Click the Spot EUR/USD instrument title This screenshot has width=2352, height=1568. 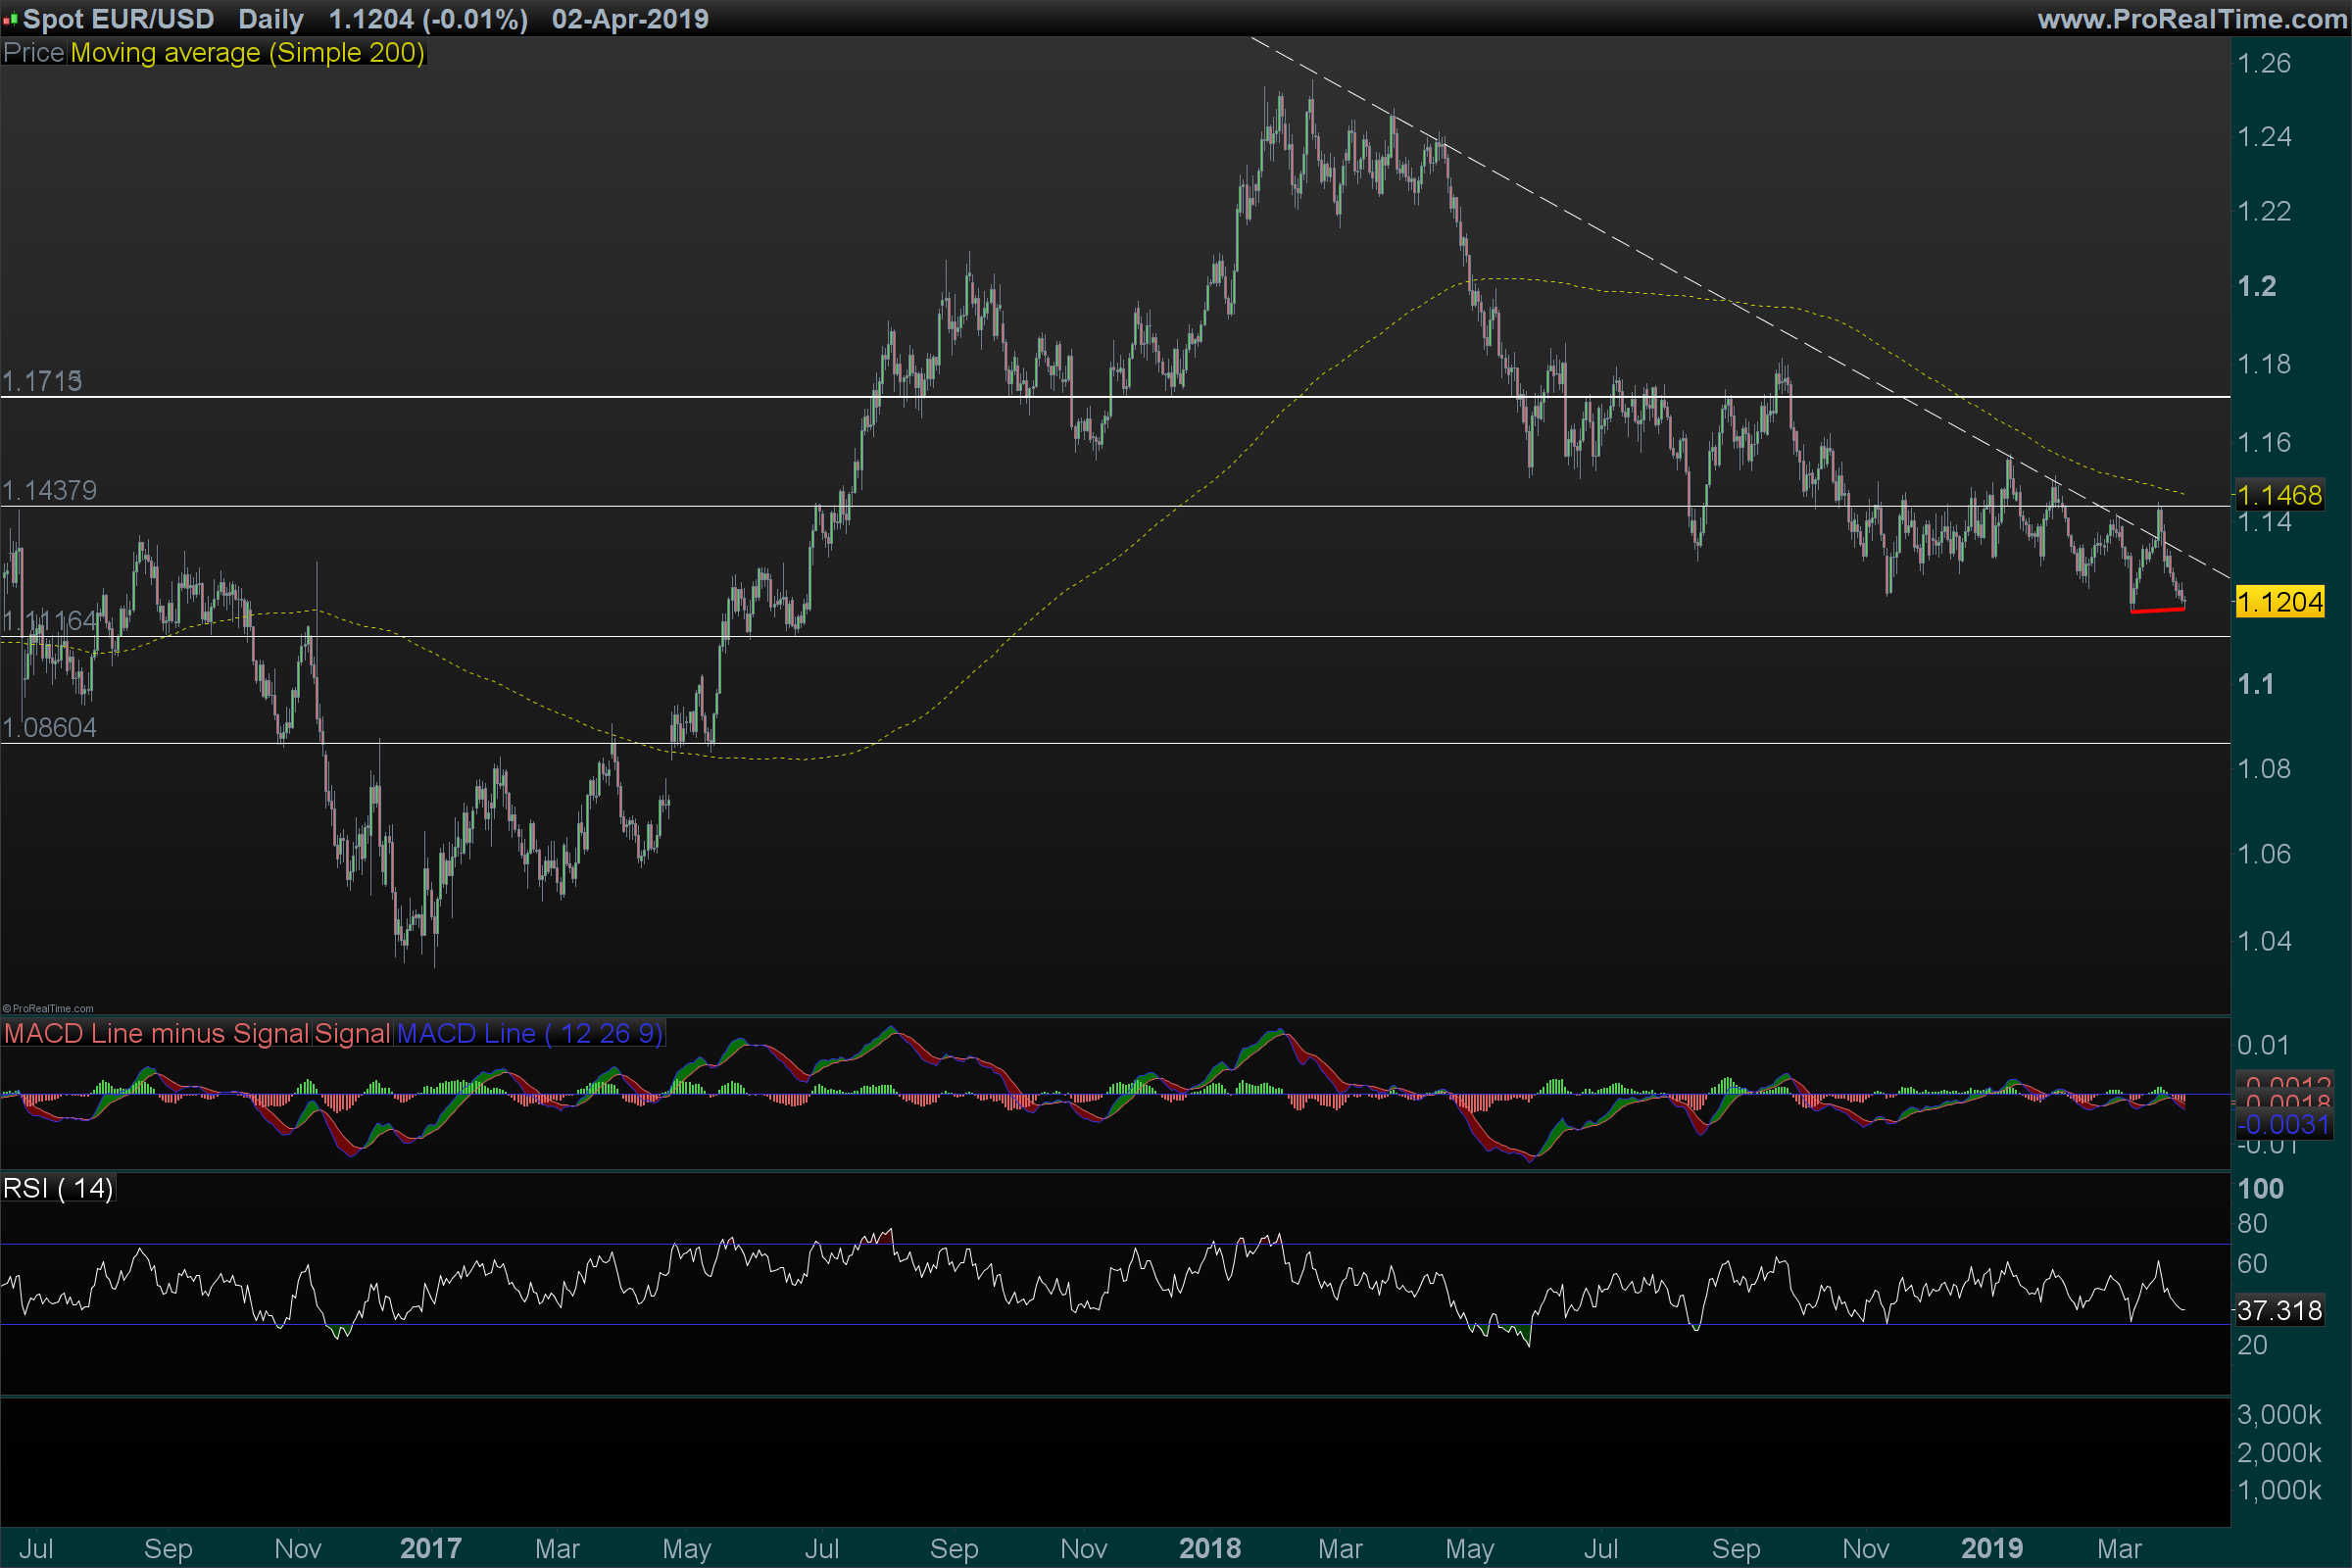coord(118,19)
